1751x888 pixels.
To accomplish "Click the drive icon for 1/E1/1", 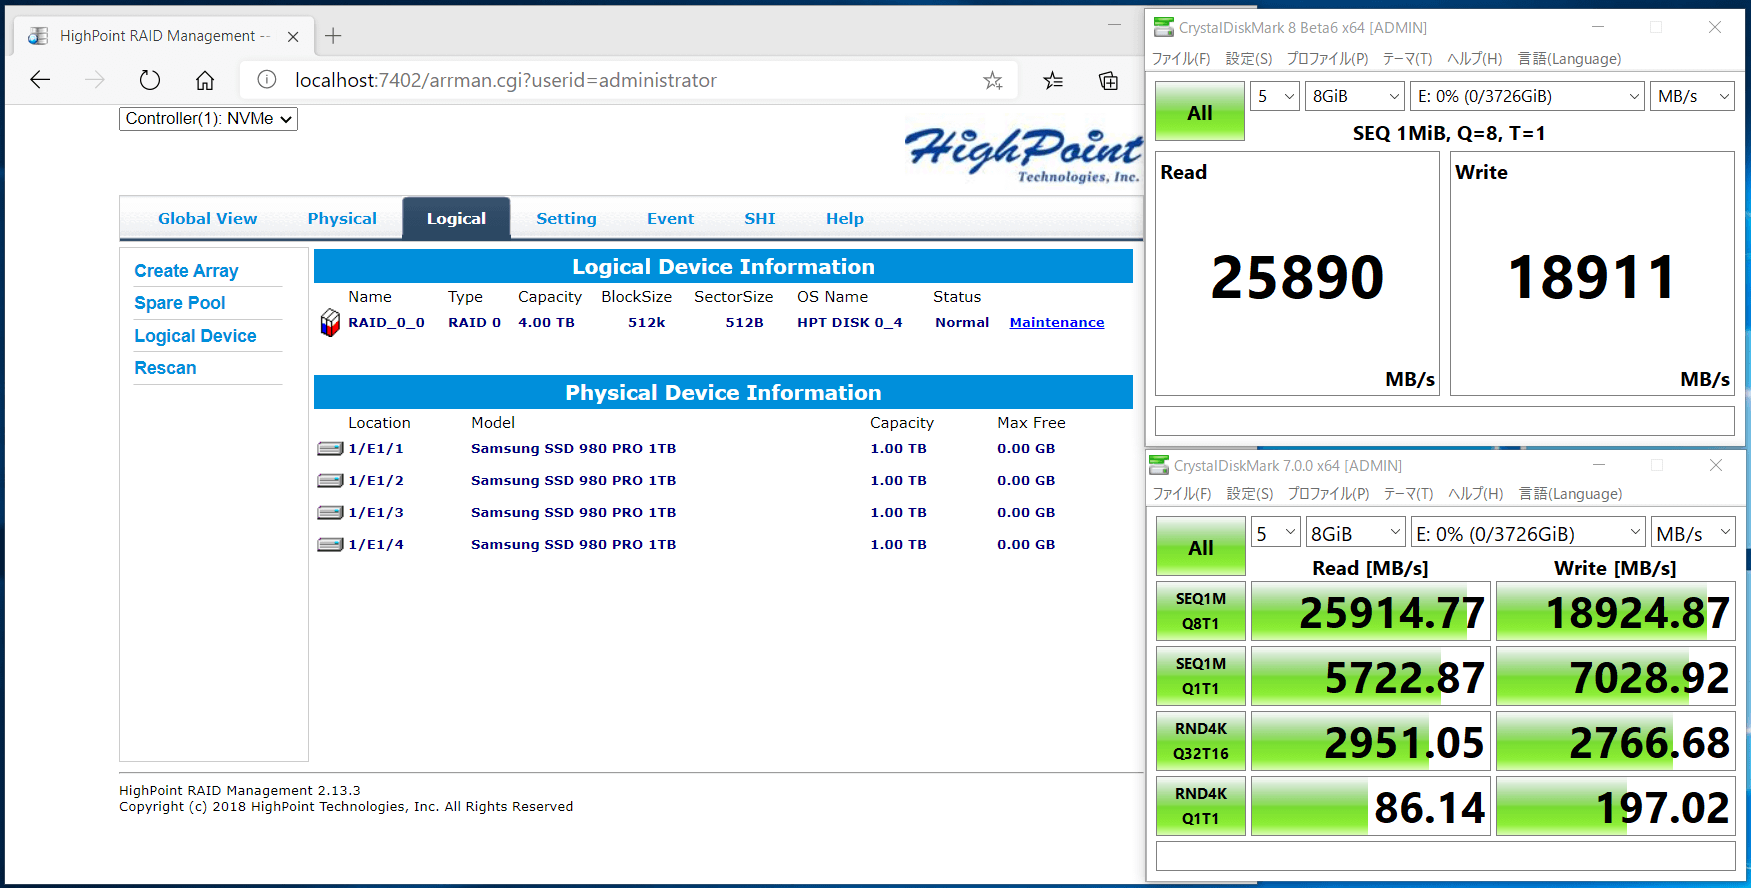I will click(330, 449).
